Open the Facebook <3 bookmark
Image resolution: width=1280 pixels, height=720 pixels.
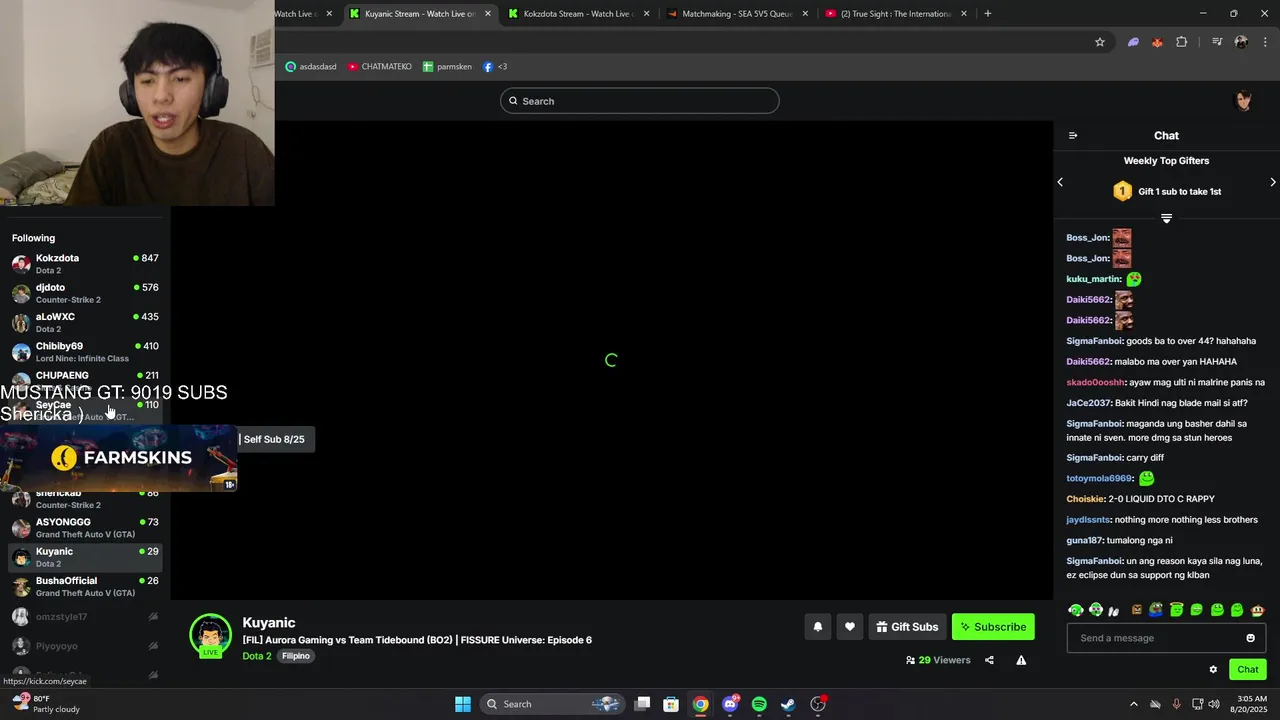point(495,67)
